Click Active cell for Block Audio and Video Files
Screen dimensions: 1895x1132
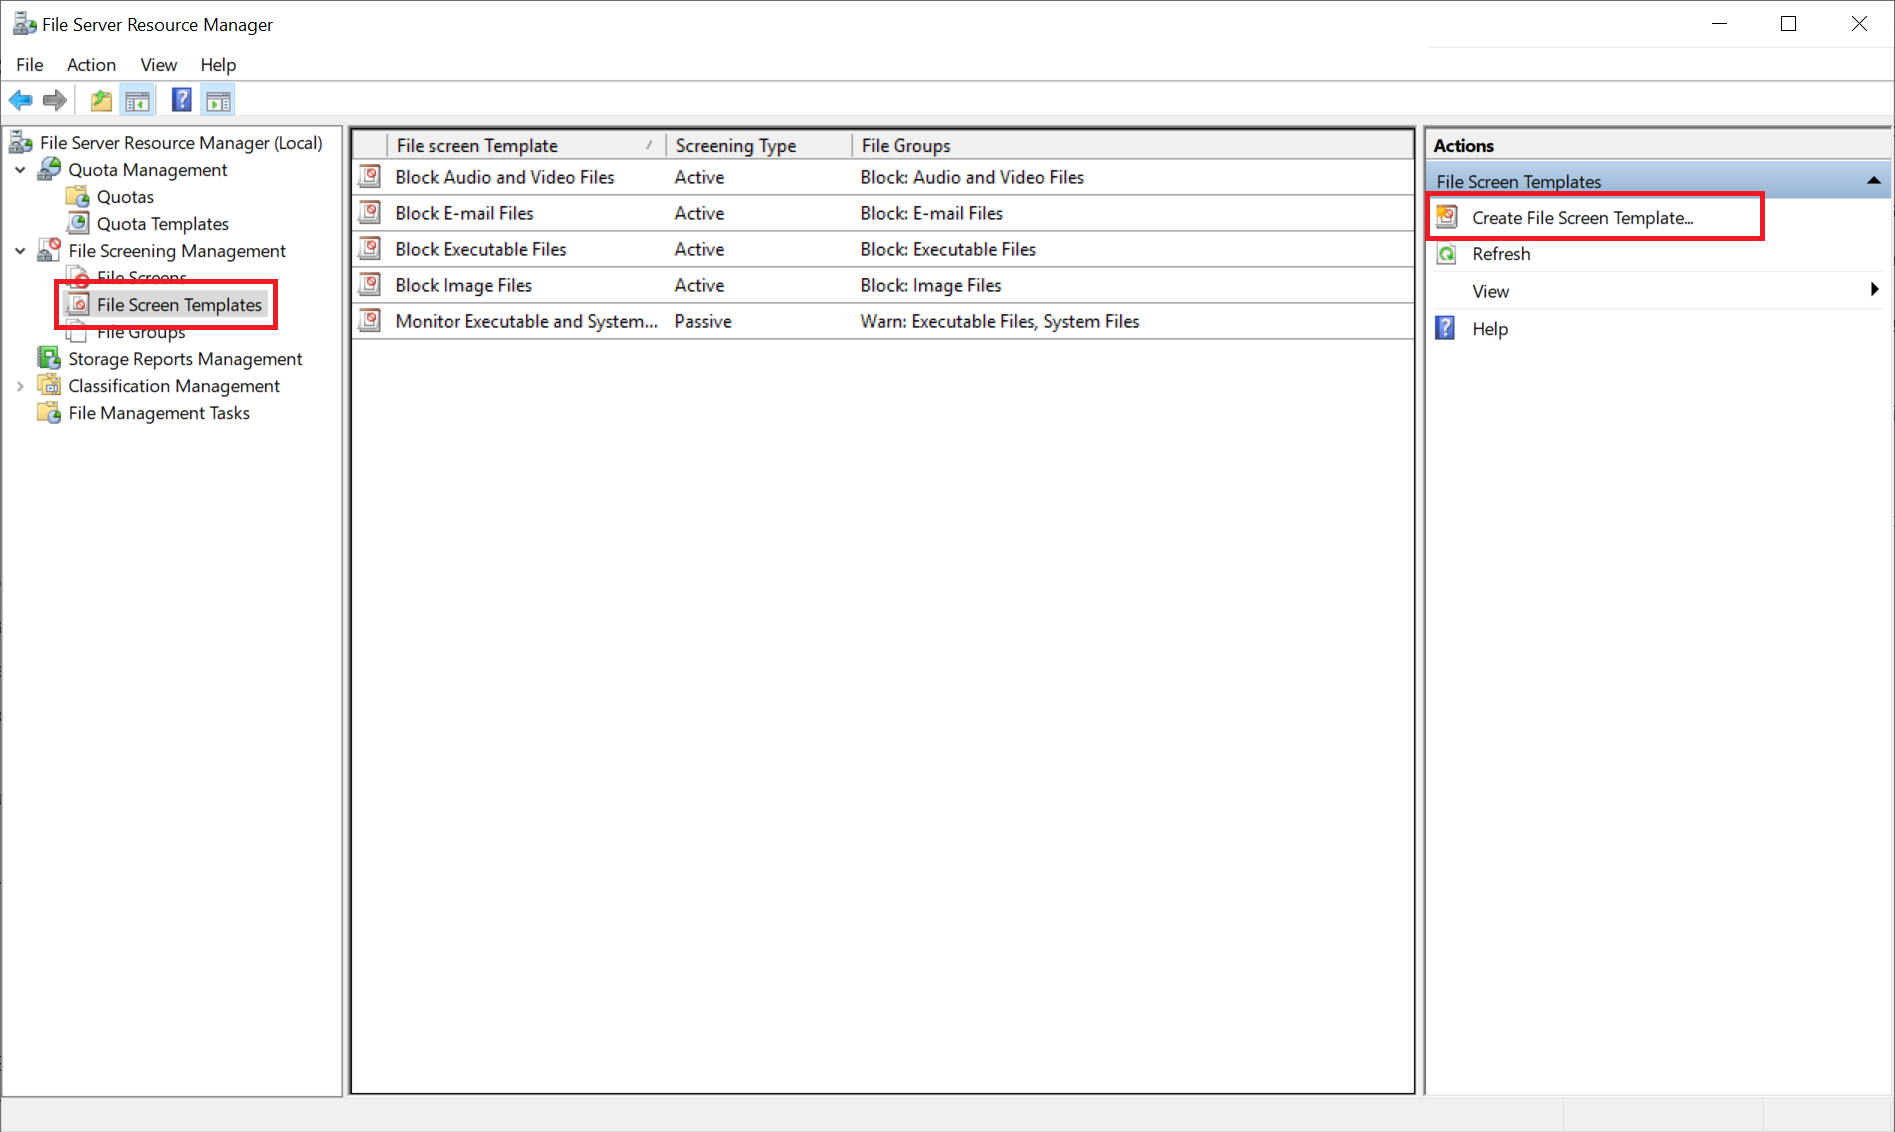tap(699, 177)
